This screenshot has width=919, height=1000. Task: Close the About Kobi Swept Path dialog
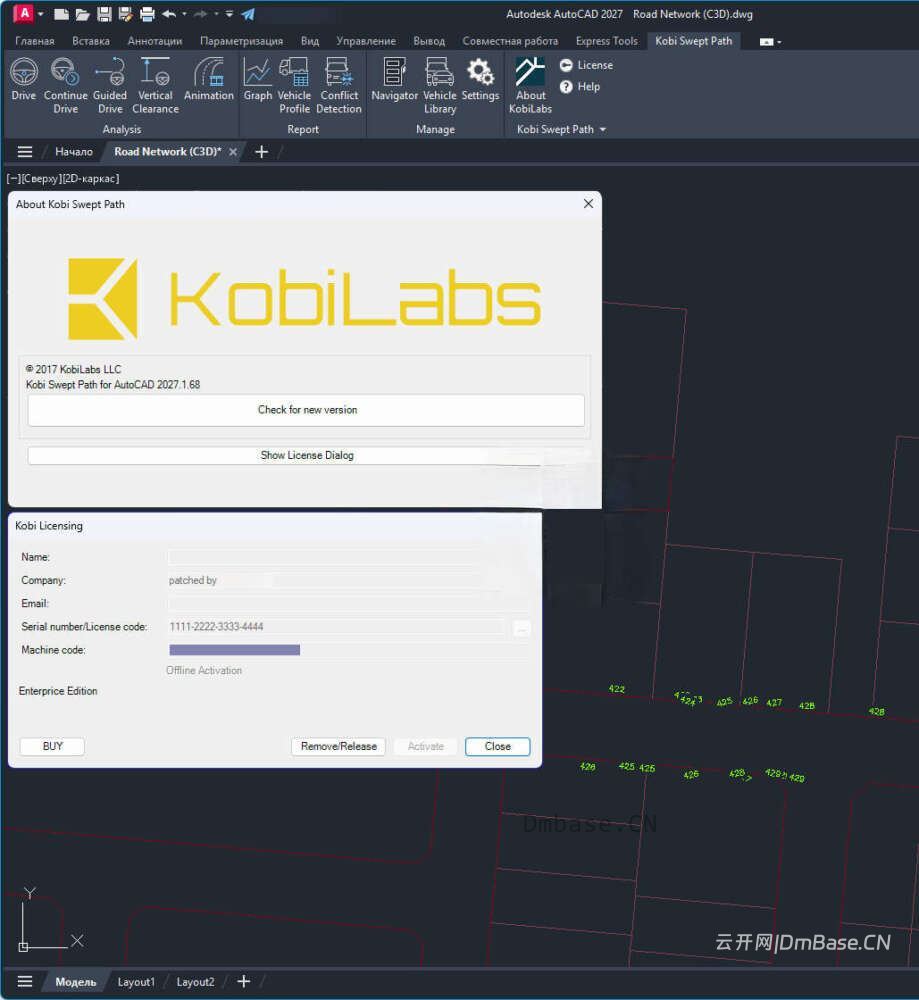[x=588, y=203]
